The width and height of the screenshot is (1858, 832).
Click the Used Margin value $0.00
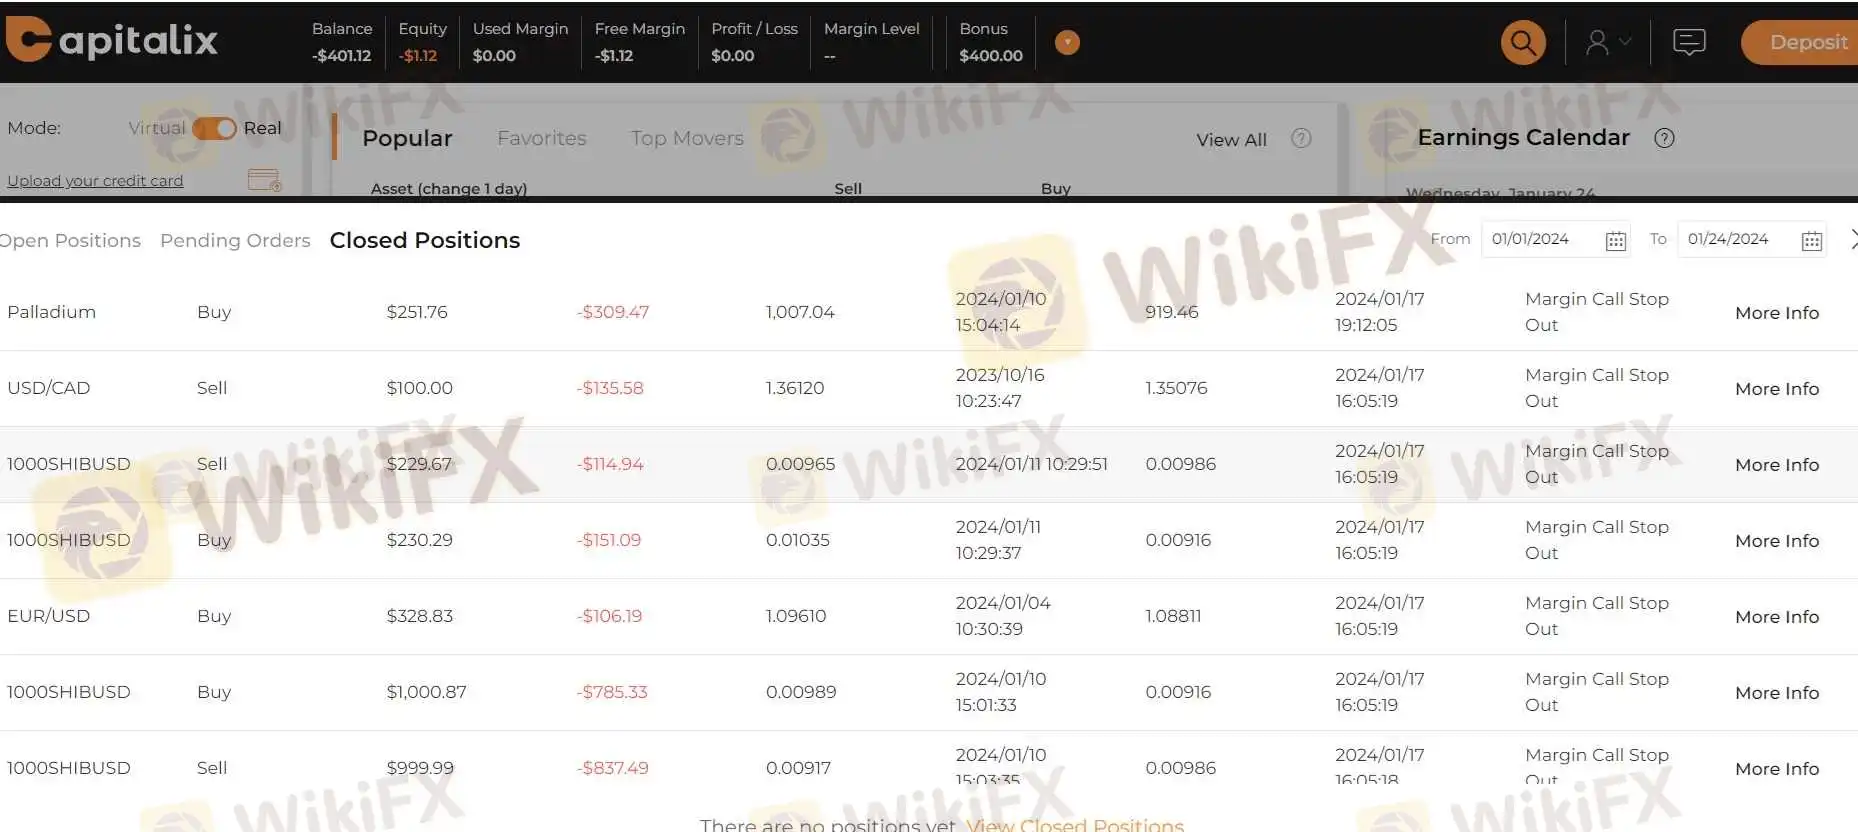(x=494, y=56)
